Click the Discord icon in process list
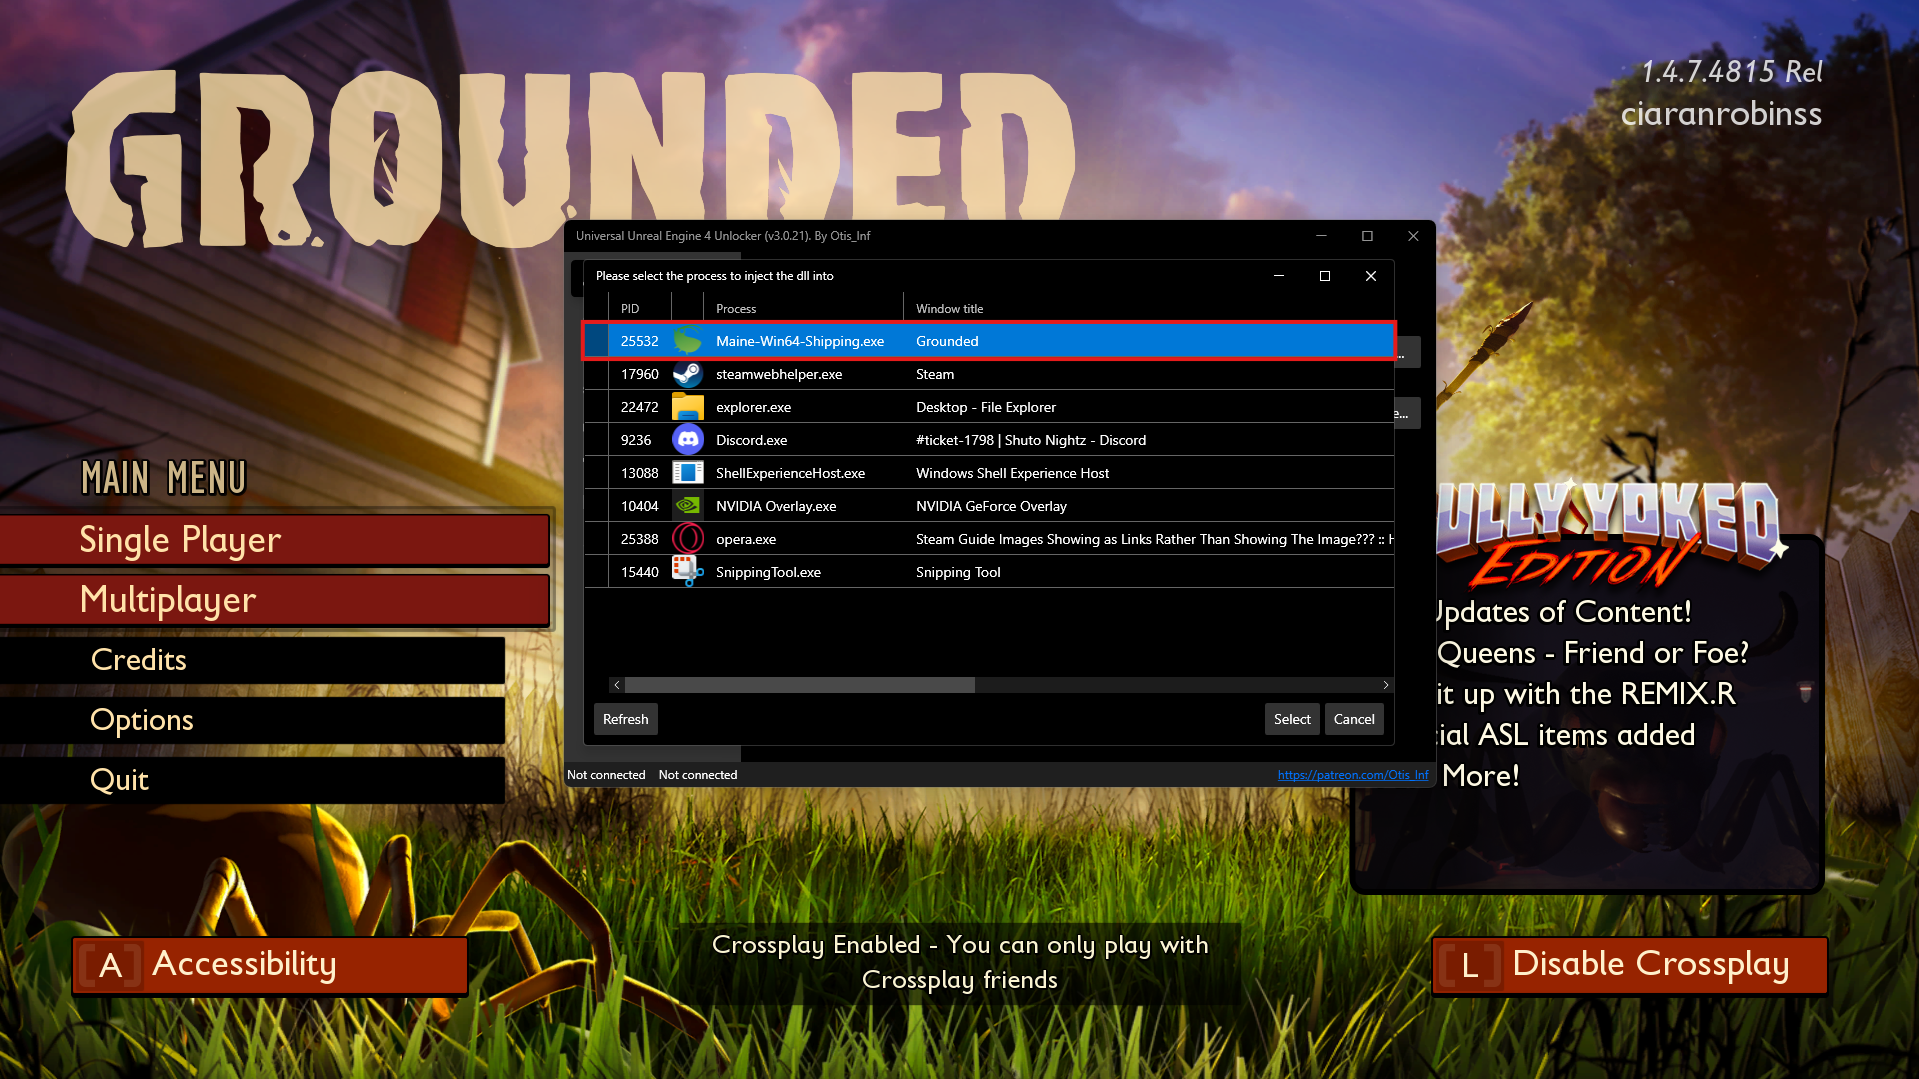The width and height of the screenshot is (1919, 1079). [x=688, y=440]
